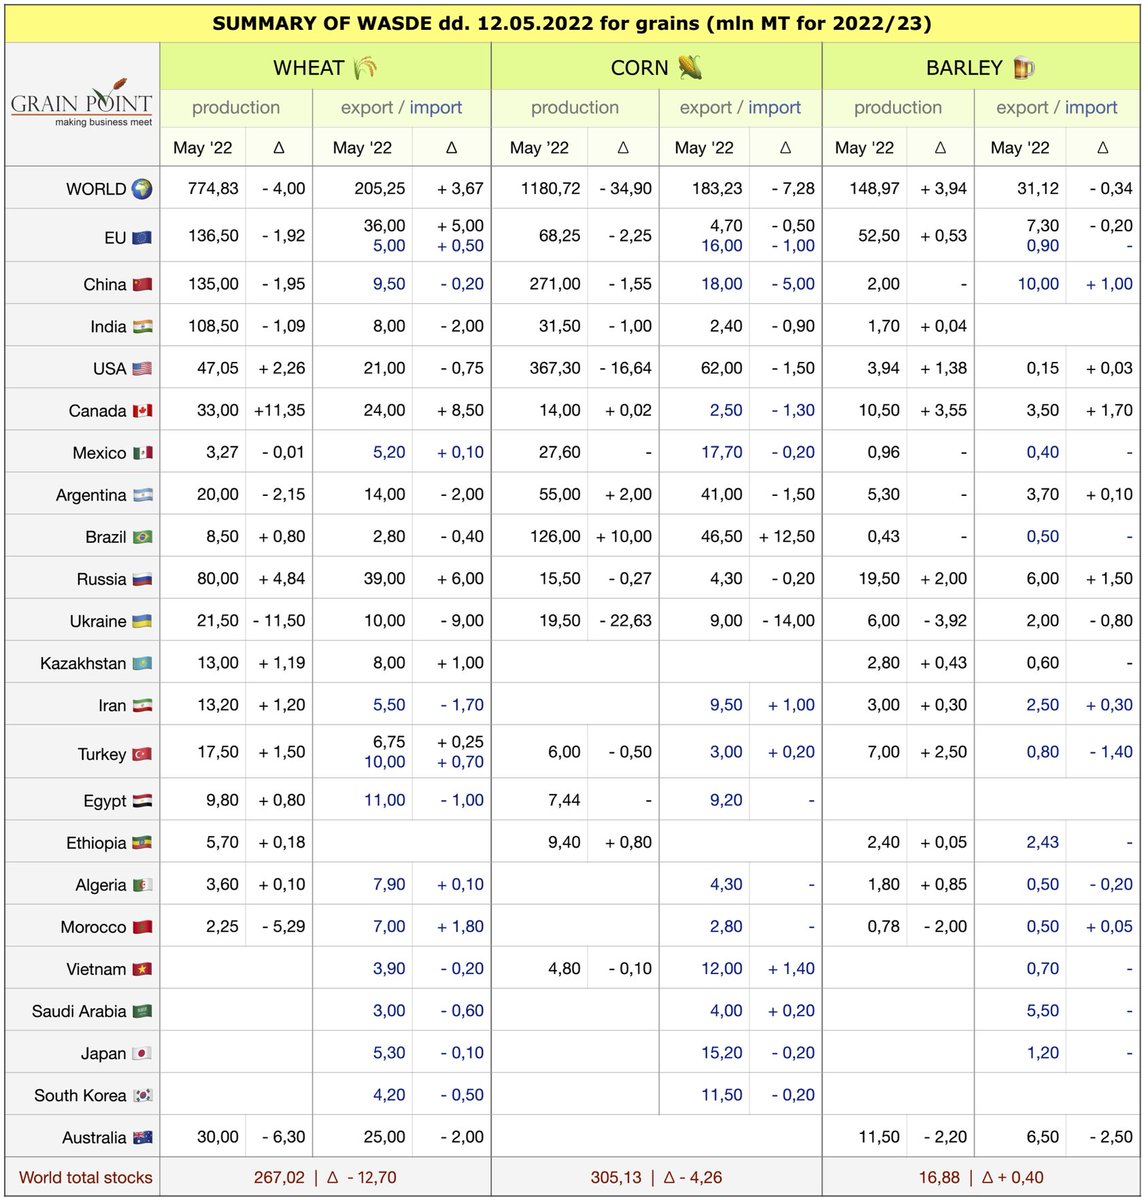The width and height of the screenshot is (1148, 1200).
Task: Click the Ethiopia flag icon
Action: tap(142, 842)
